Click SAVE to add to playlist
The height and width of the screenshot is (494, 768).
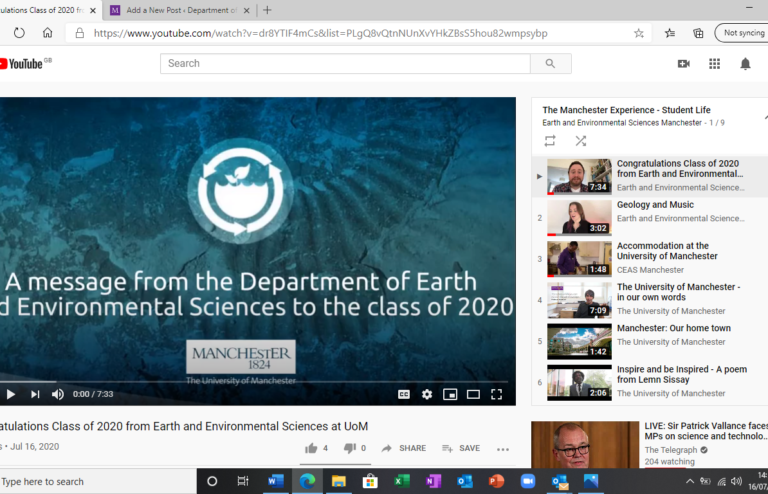pyautogui.click(x=461, y=448)
